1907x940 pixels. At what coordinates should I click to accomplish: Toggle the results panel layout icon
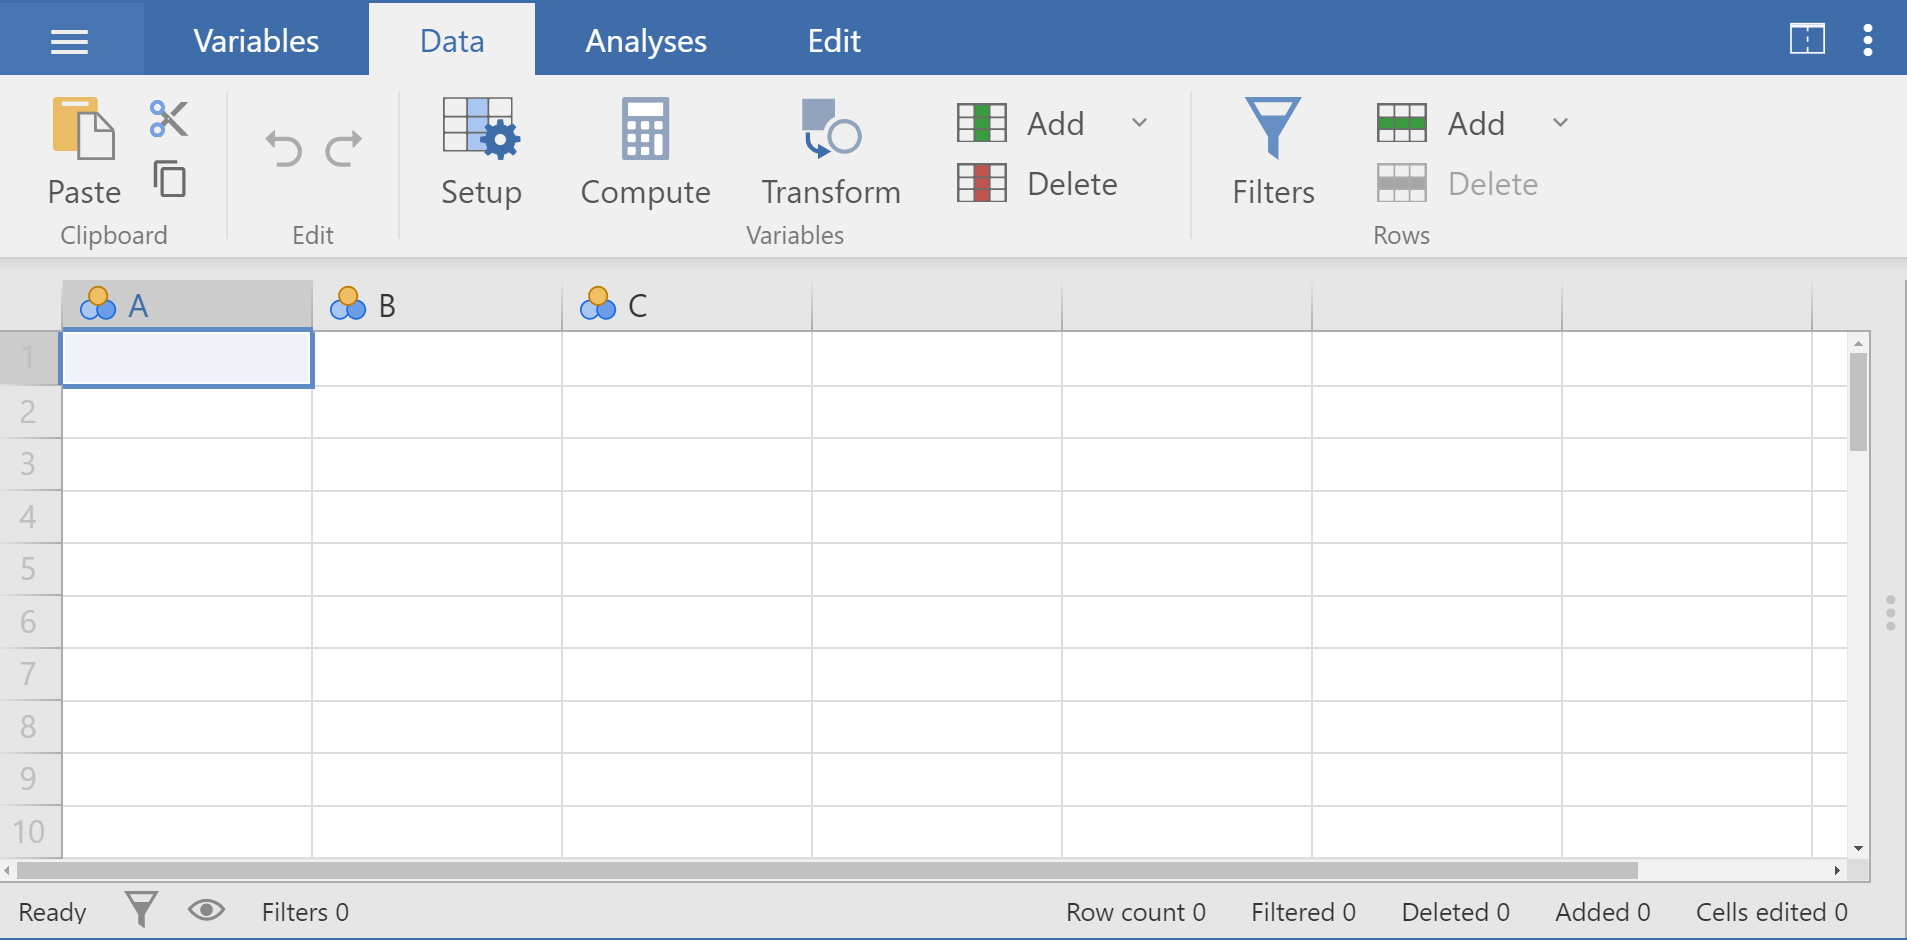pyautogui.click(x=1806, y=40)
